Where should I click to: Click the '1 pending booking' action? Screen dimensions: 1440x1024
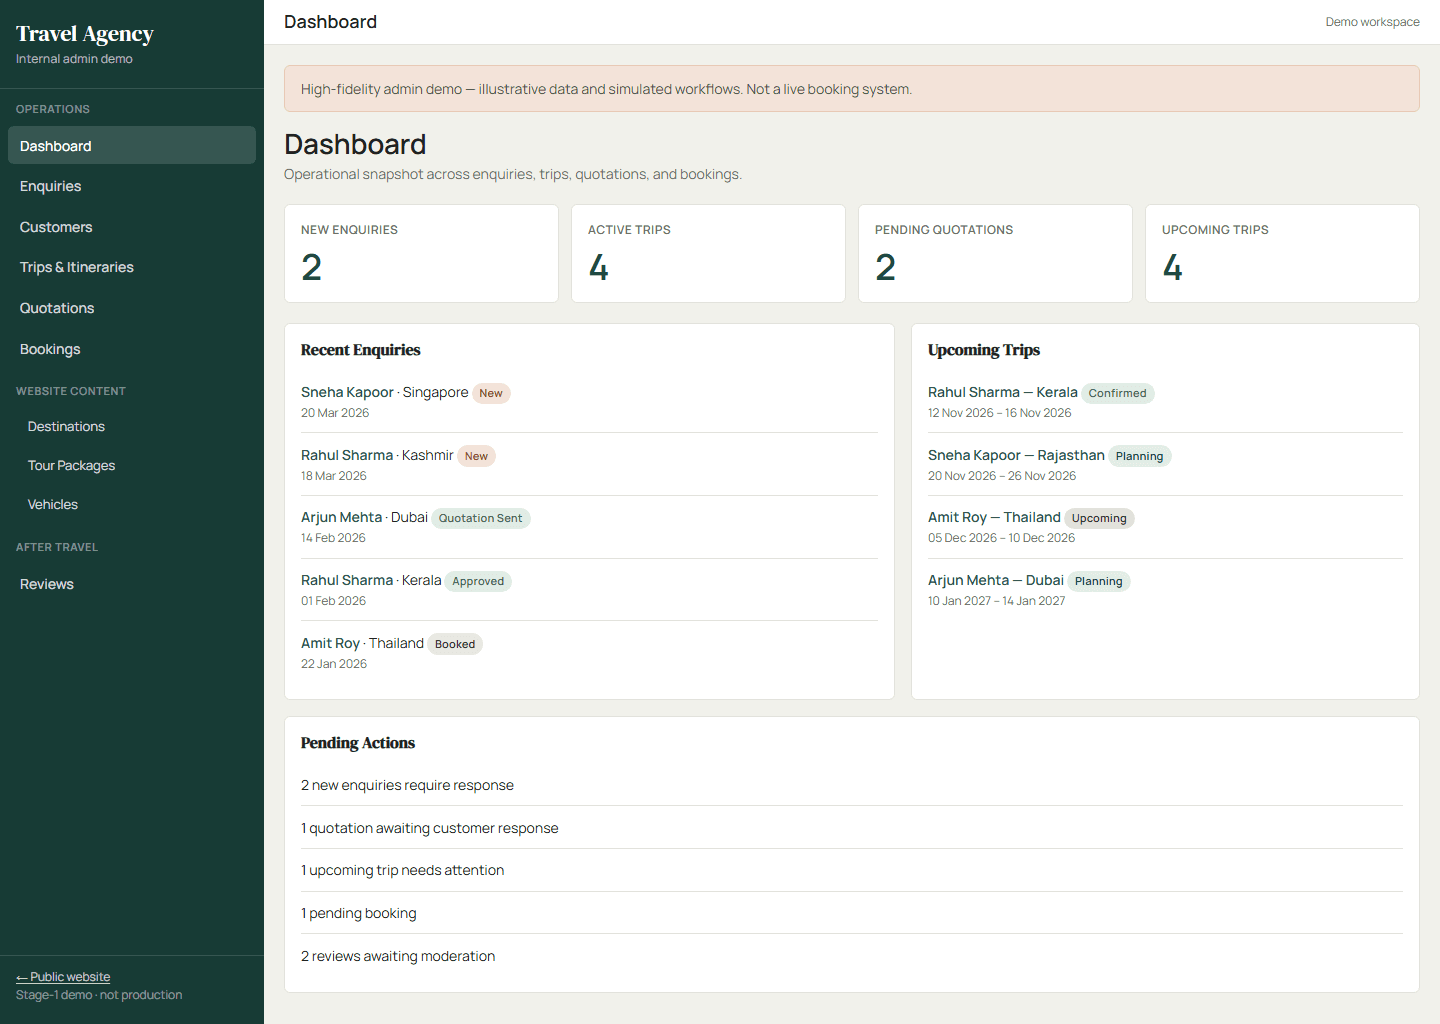[359, 913]
